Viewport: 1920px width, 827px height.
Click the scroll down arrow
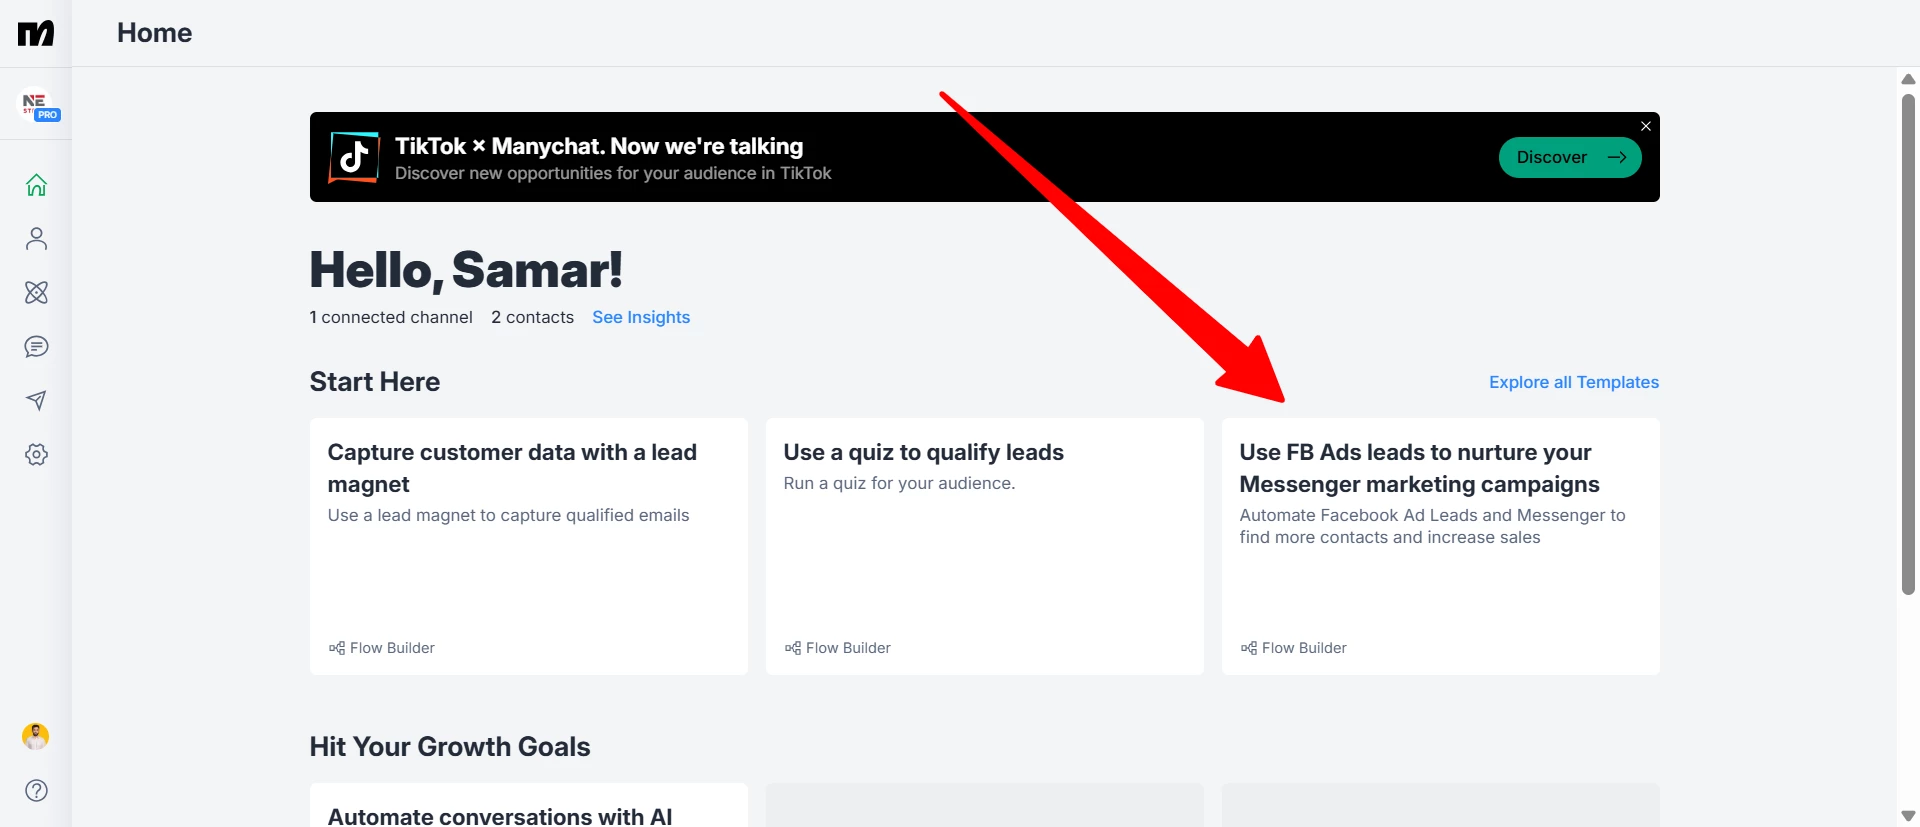click(1908, 815)
